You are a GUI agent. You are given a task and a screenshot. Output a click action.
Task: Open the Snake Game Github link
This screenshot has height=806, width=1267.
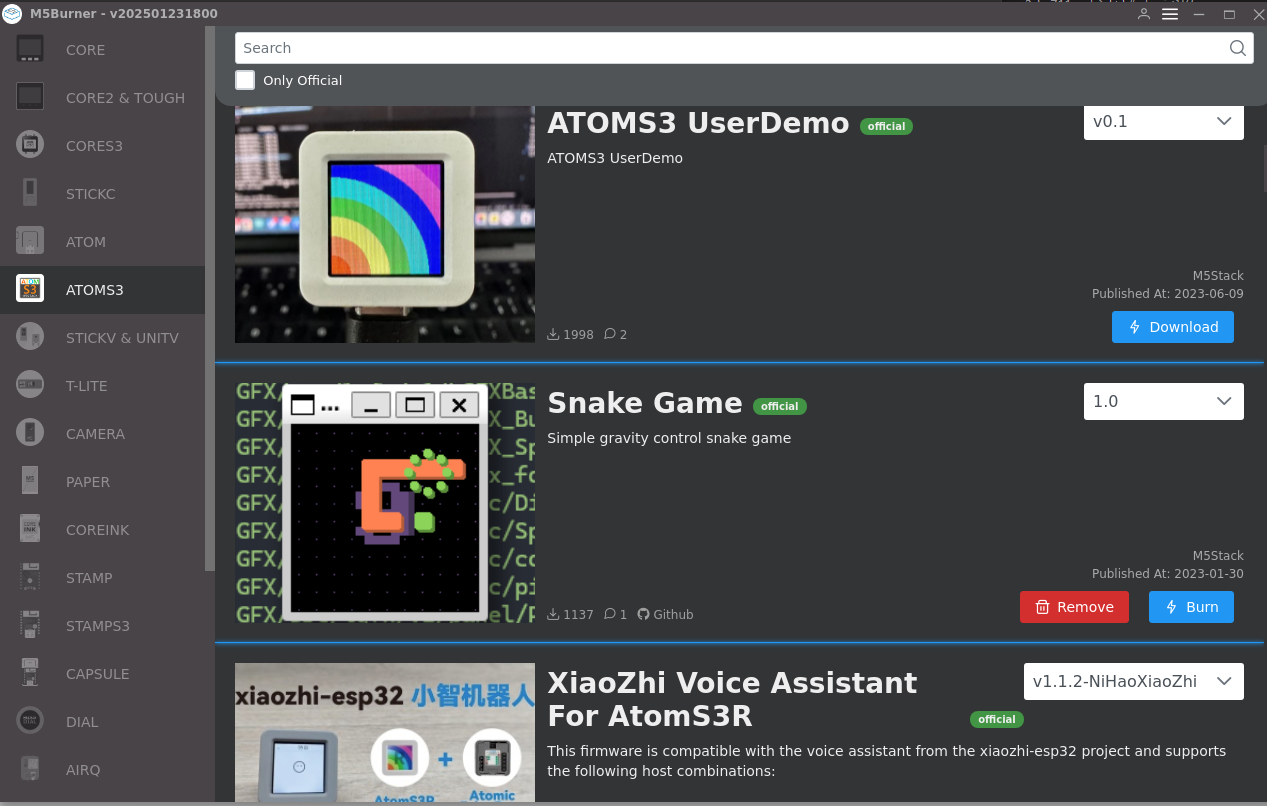tap(665, 614)
